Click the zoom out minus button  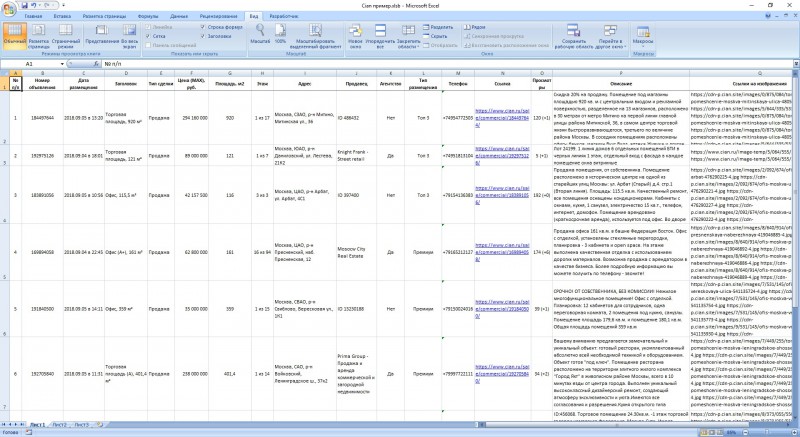(x=743, y=432)
